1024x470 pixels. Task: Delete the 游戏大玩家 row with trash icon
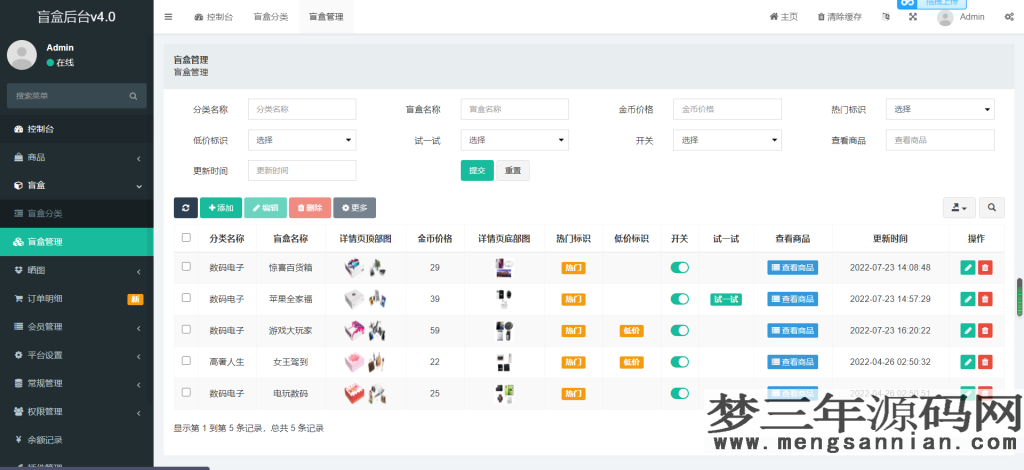[x=985, y=330]
